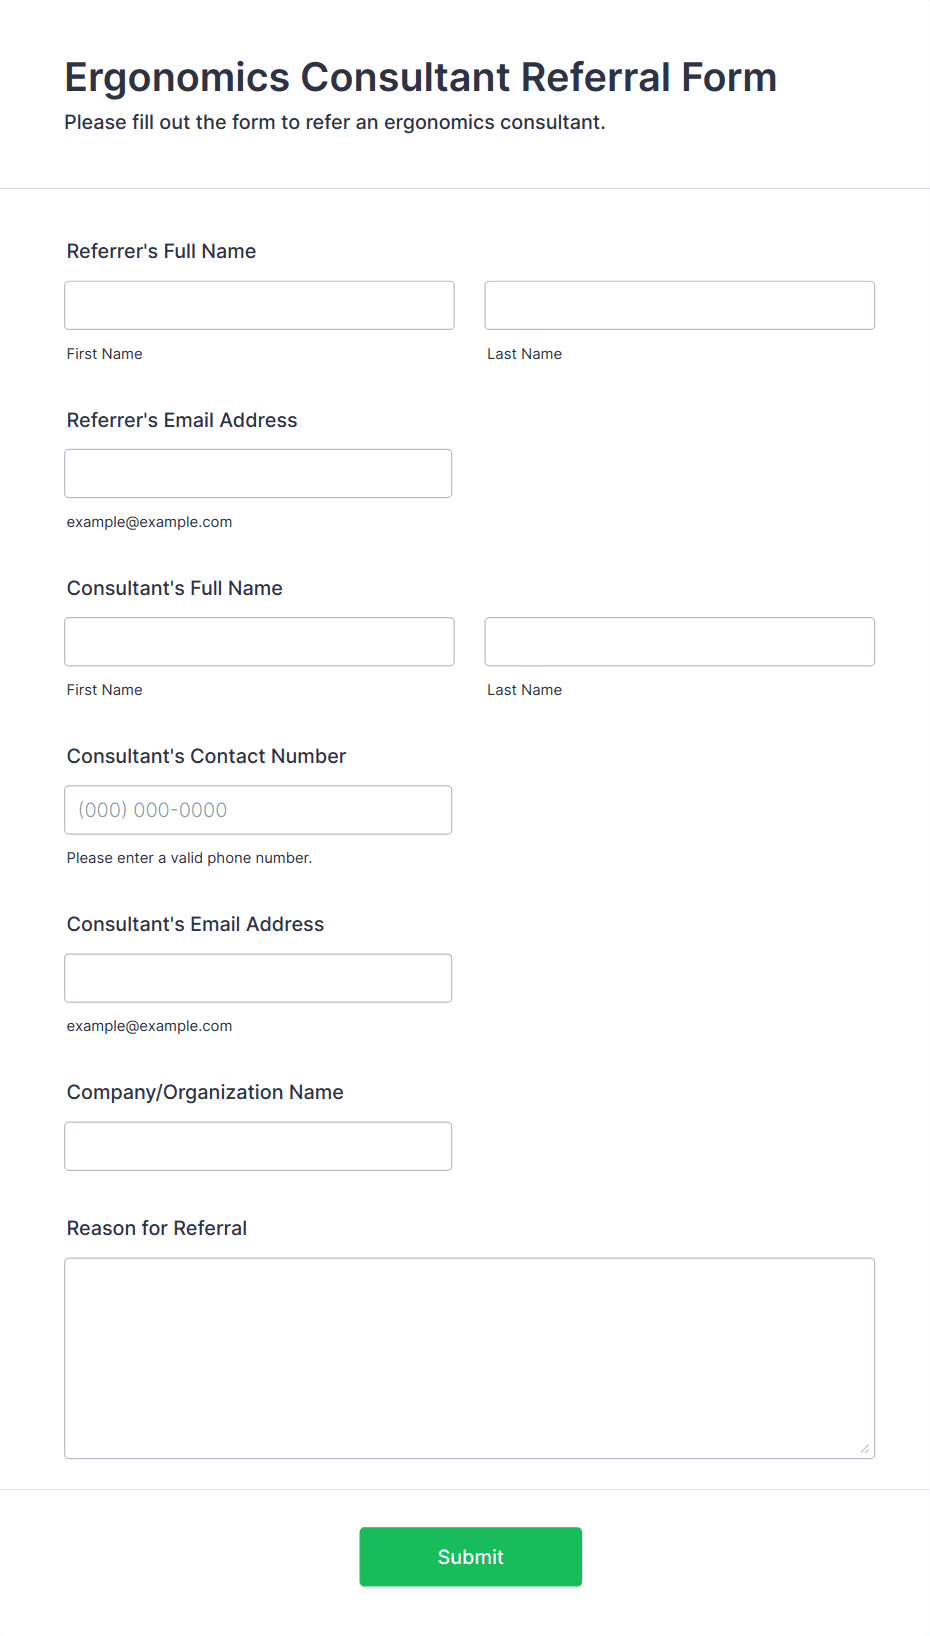Click the Ergonomics Consultant Referral Form heading

pyautogui.click(x=420, y=77)
